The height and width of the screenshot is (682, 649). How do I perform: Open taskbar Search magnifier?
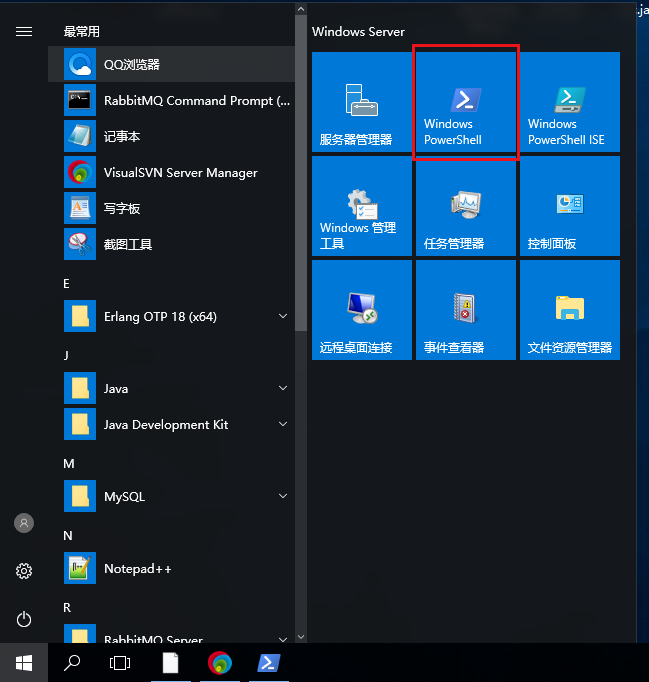[72, 663]
